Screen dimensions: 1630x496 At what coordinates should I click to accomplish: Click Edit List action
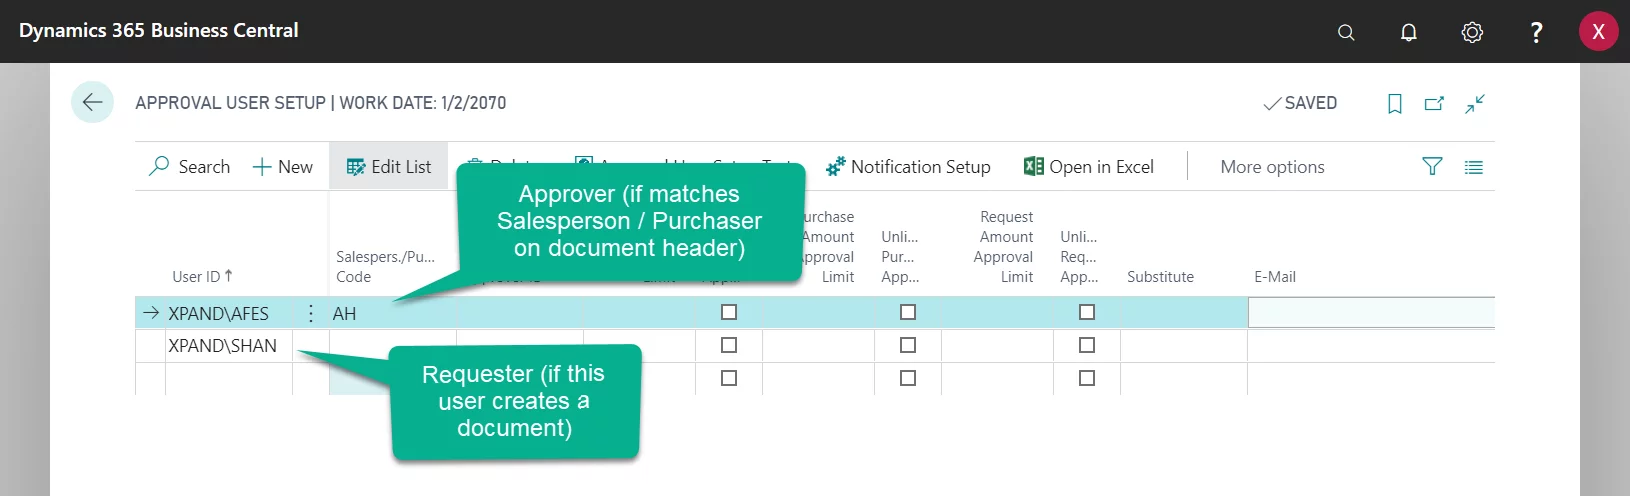tap(389, 167)
